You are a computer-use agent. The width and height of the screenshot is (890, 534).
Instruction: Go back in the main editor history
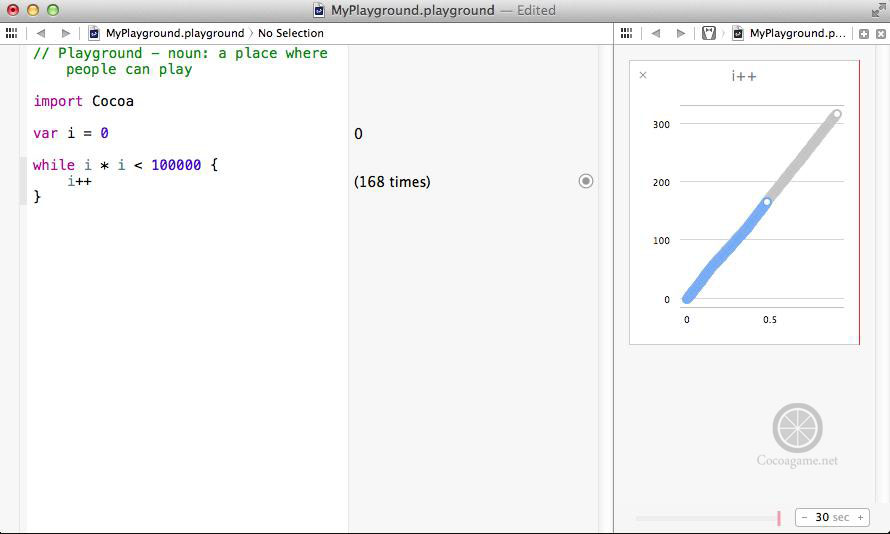(41, 33)
